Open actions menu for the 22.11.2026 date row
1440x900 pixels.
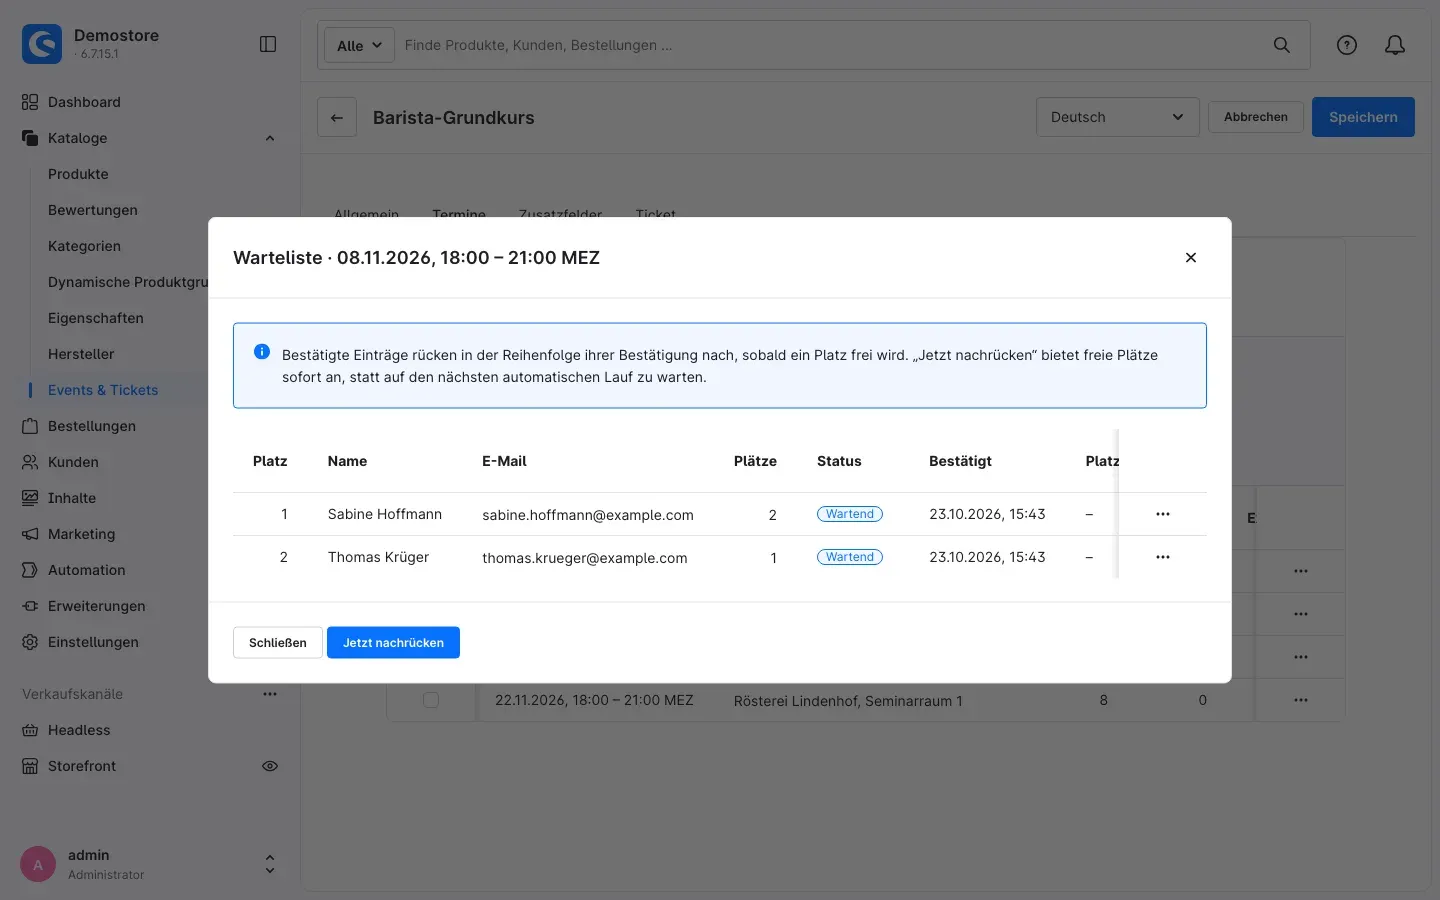tap(1300, 700)
